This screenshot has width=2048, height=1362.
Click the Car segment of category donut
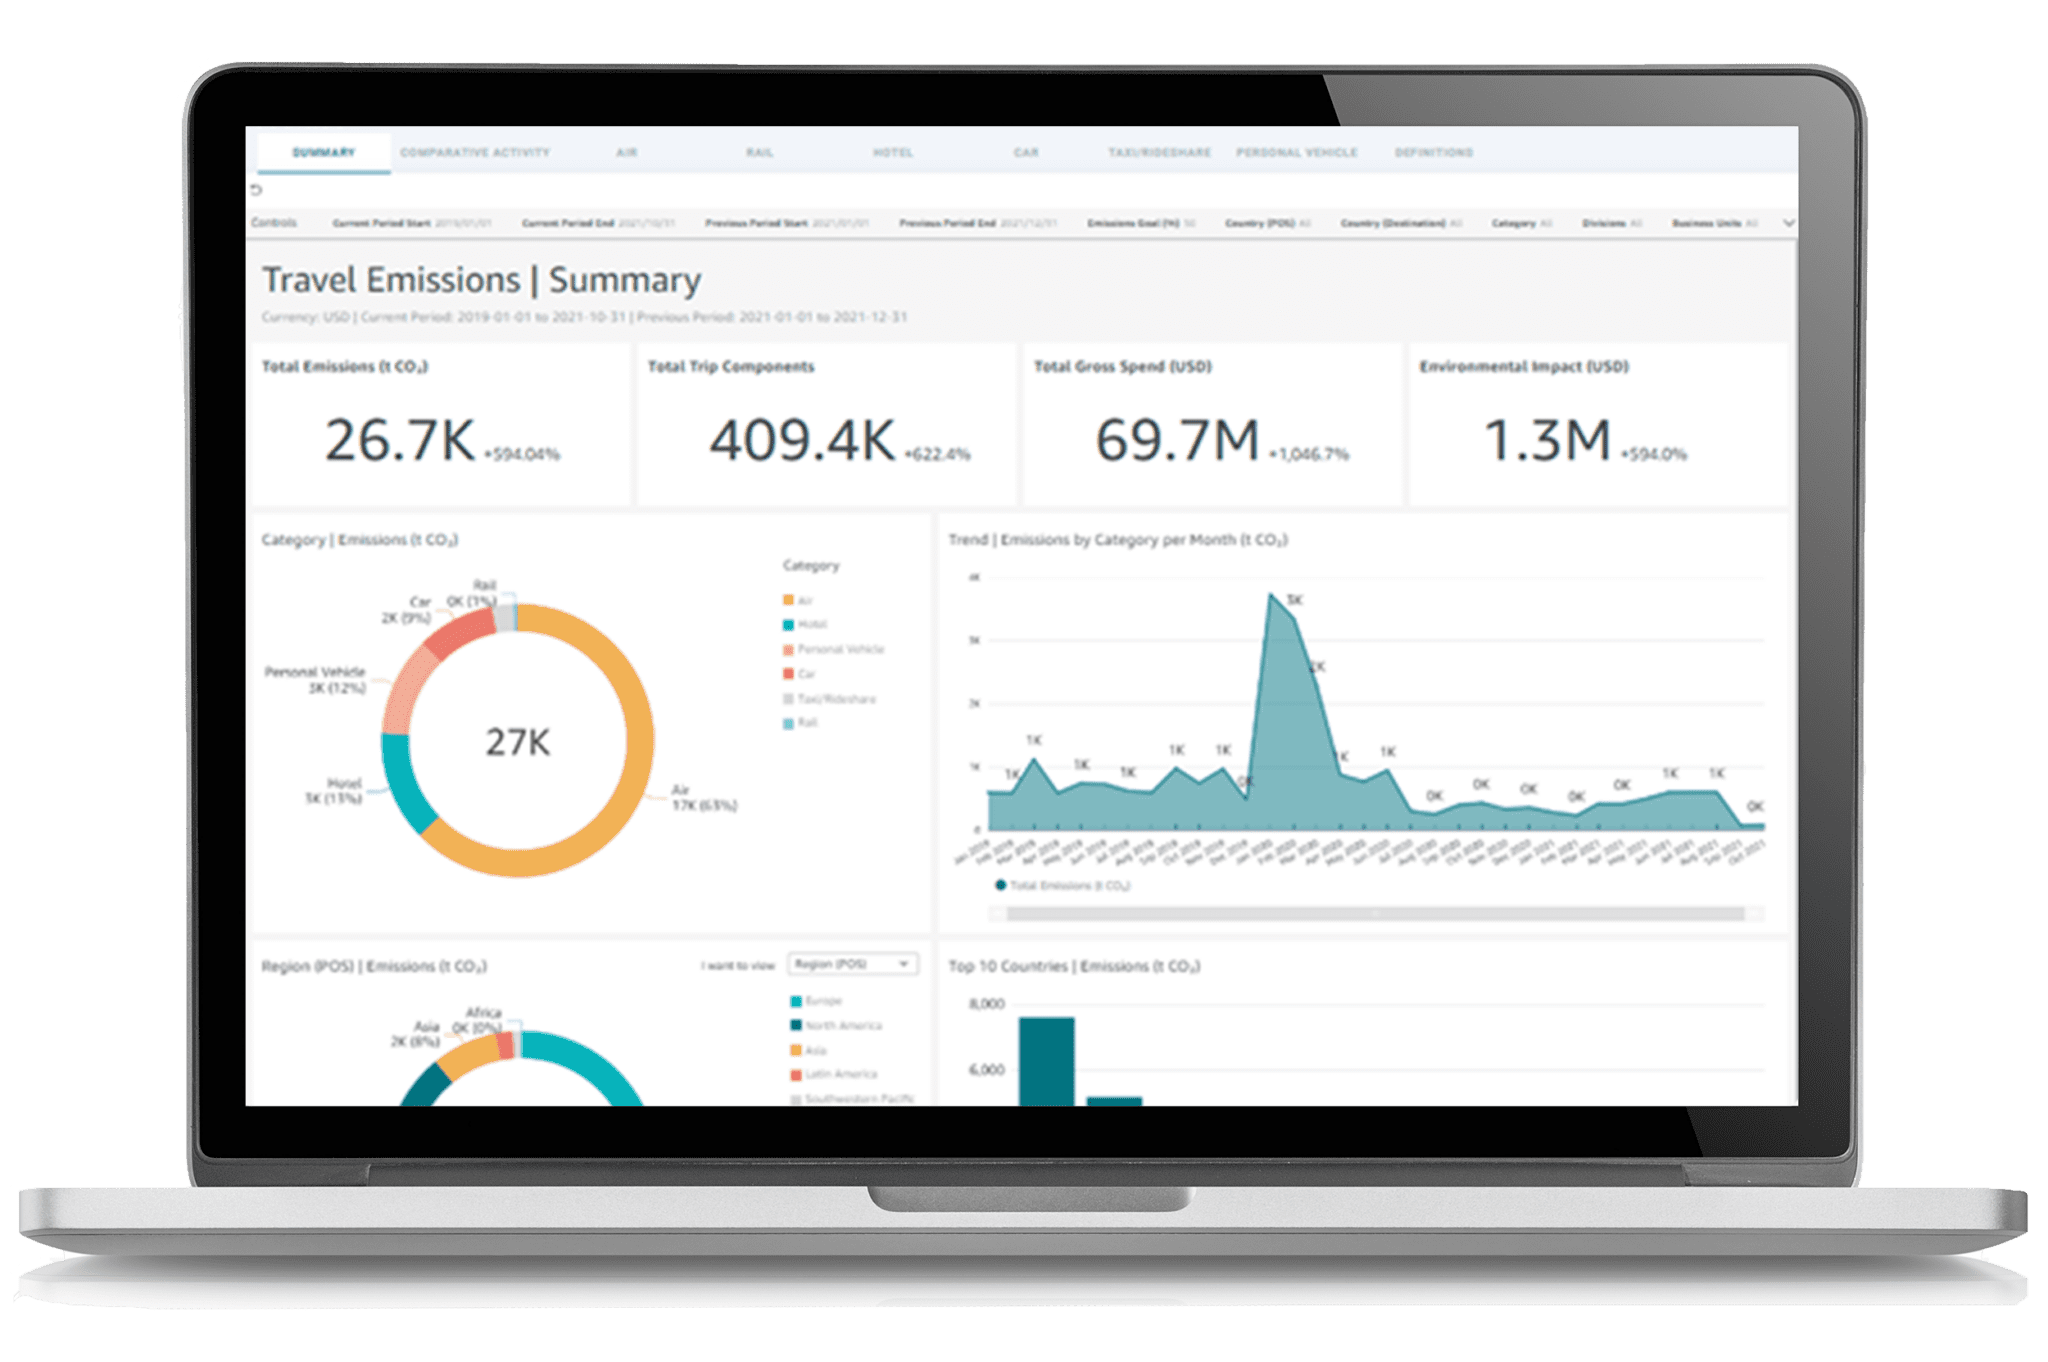(460, 632)
